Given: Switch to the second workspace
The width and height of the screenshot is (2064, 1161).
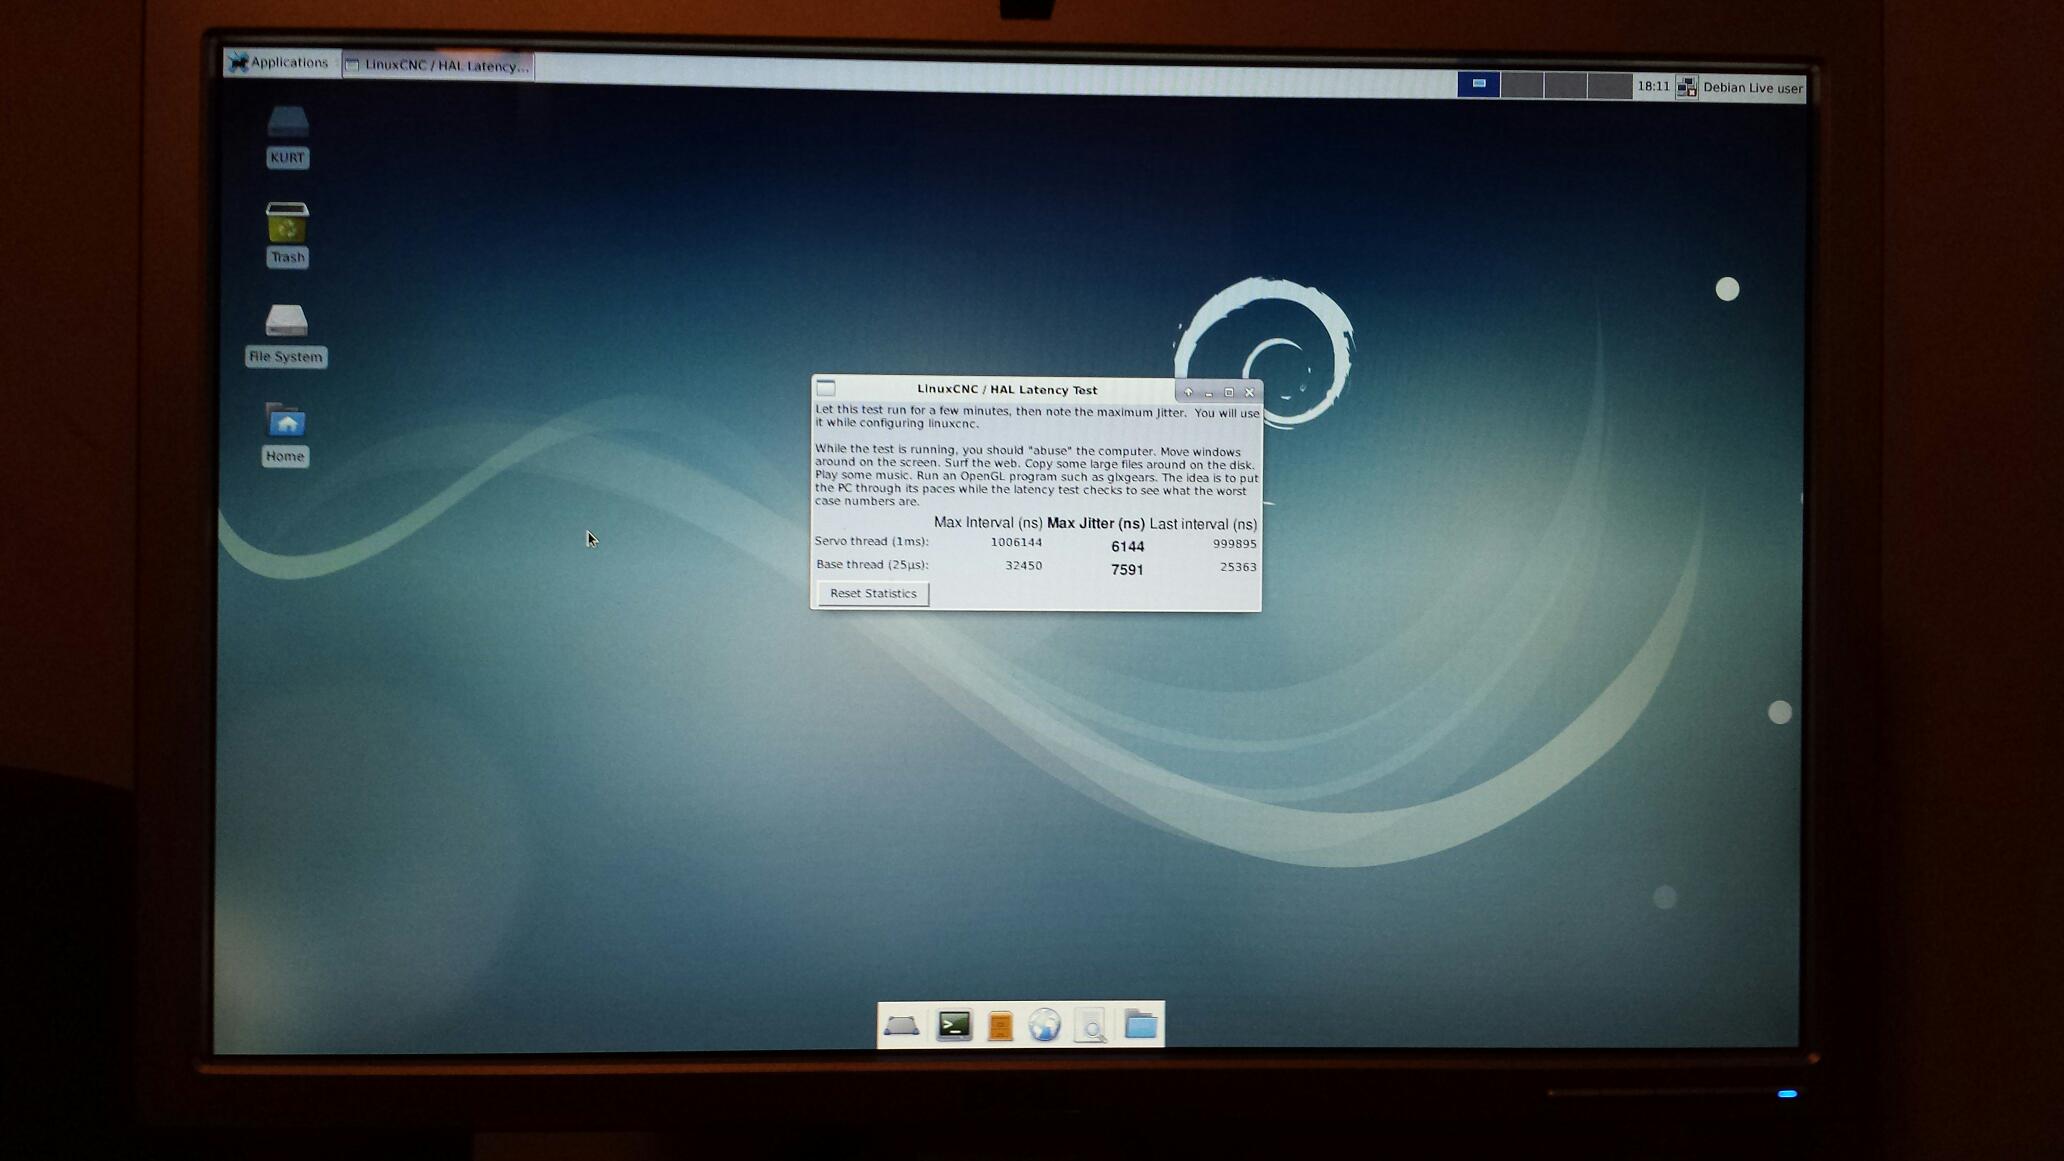Looking at the screenshot, I should coord(1522,85).
